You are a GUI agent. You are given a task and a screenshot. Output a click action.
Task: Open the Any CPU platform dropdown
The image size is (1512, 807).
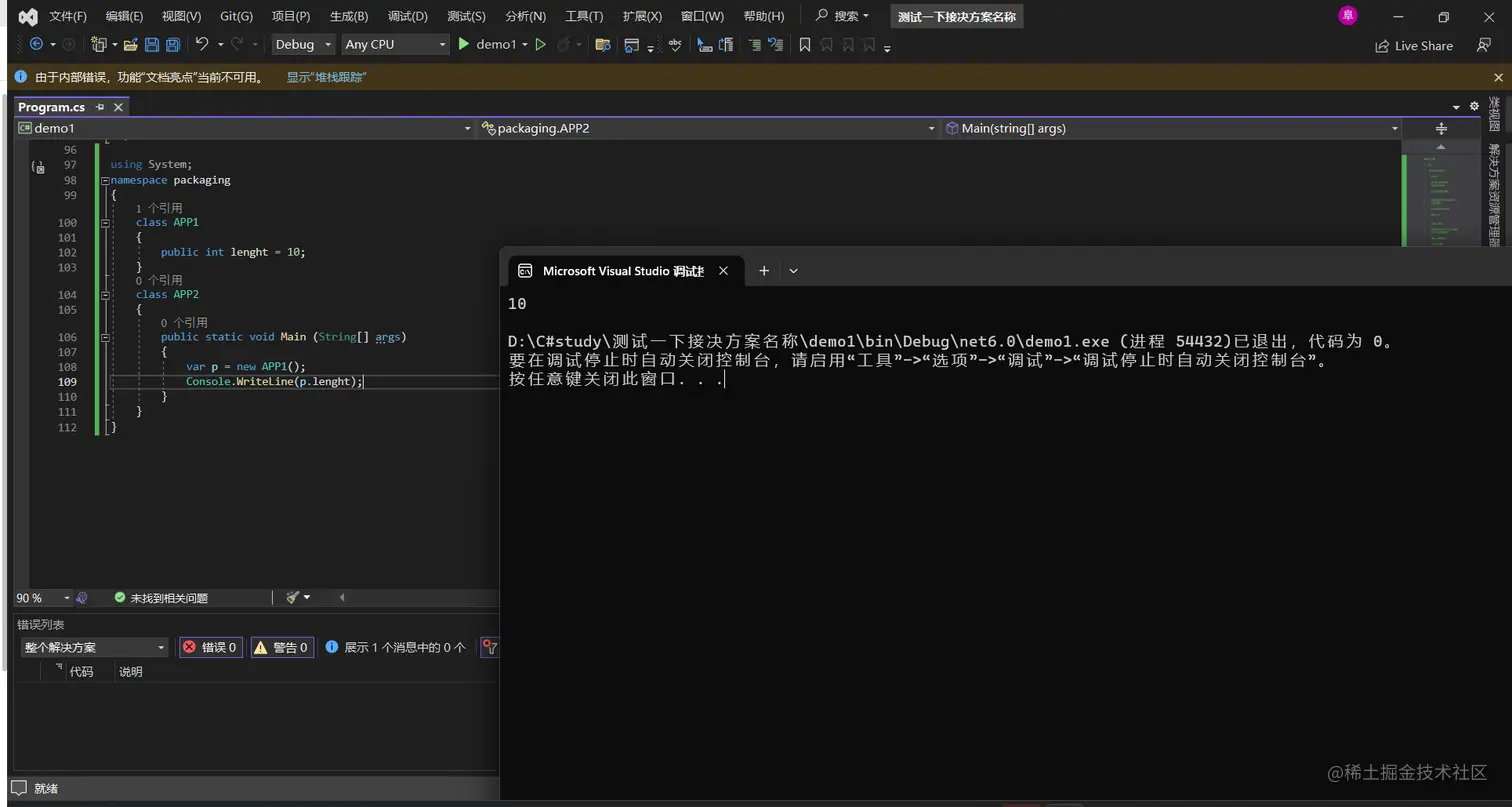tap(394, 44)
